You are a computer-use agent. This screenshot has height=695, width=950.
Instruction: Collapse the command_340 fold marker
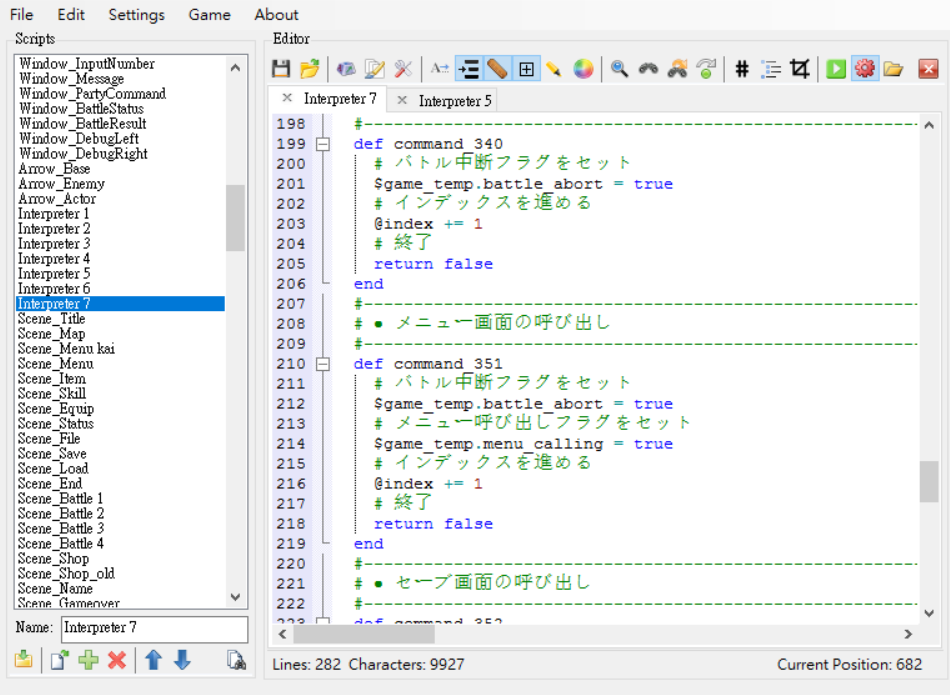(x=323, y=144)
